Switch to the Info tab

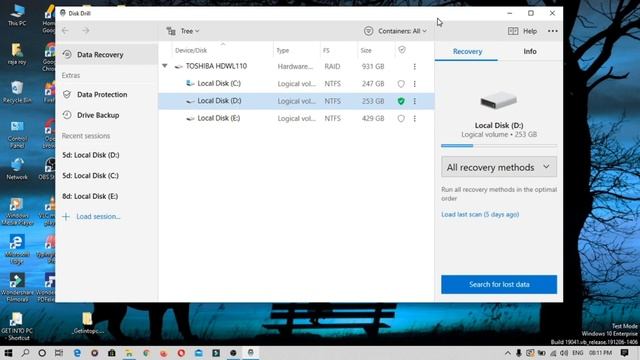coord(530,51)
